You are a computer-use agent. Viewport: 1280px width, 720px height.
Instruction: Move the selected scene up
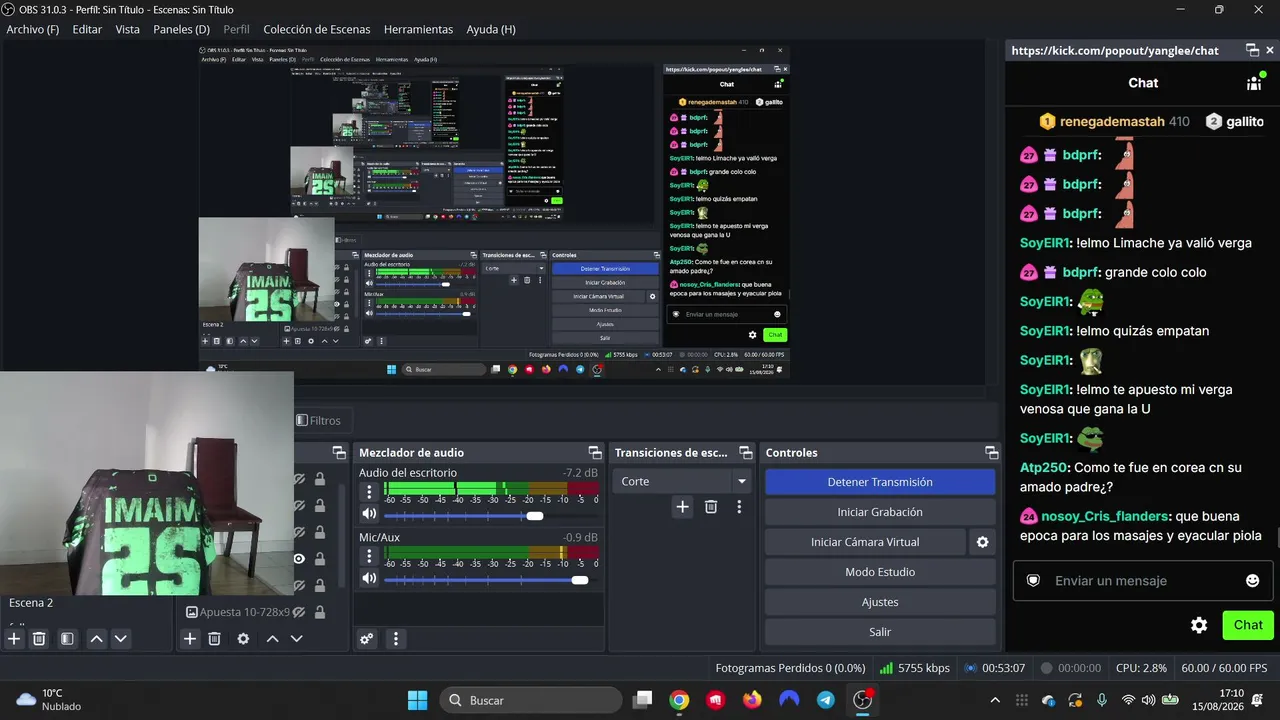point(96,639)
